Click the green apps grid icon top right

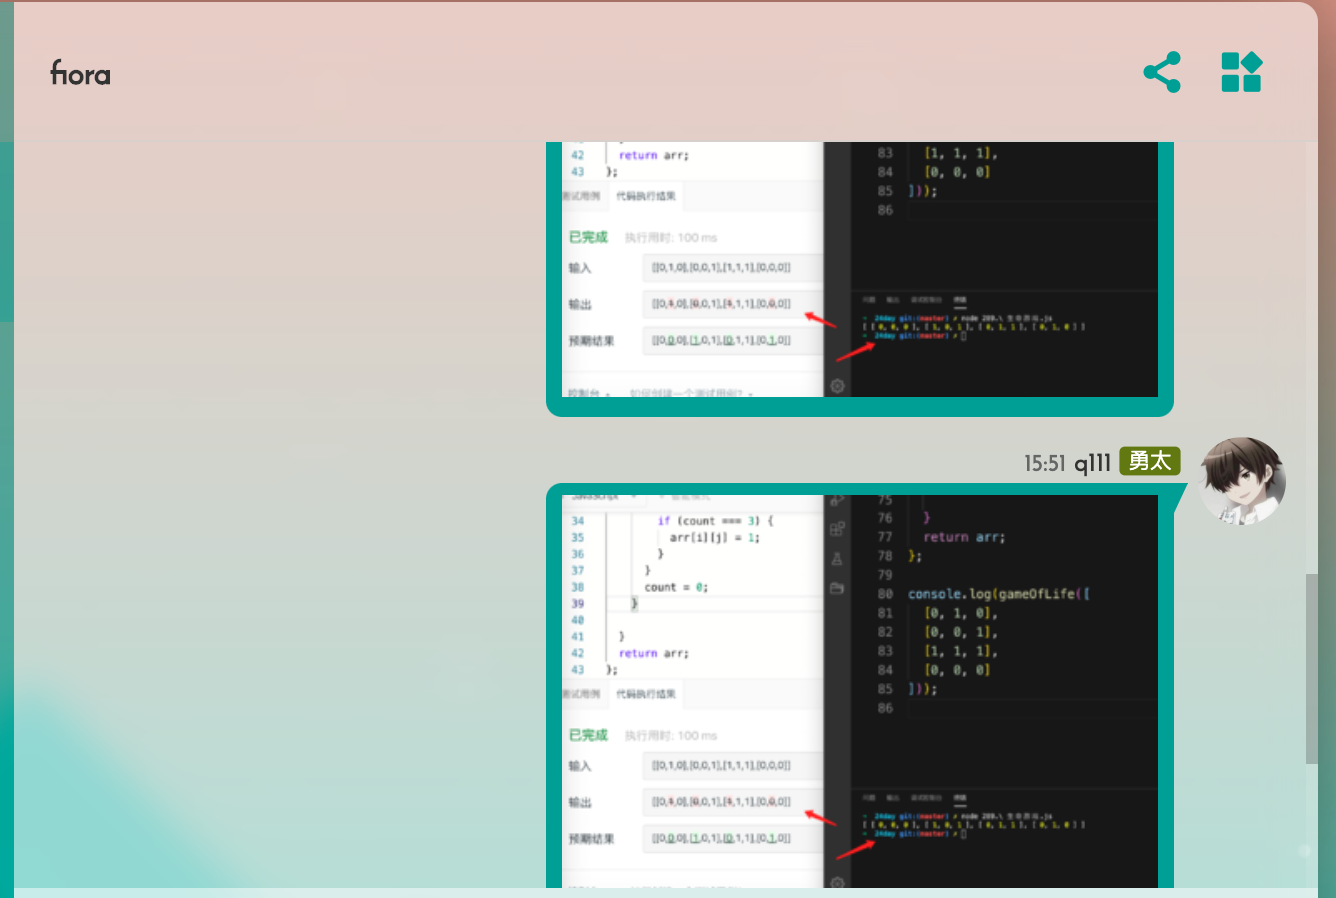pos(1241,72)
